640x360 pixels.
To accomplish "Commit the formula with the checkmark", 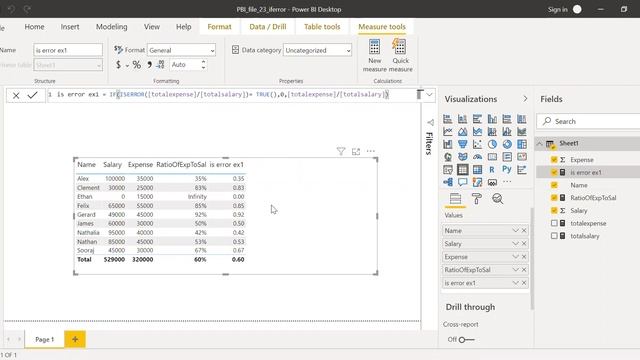I will tap(33, 95).
